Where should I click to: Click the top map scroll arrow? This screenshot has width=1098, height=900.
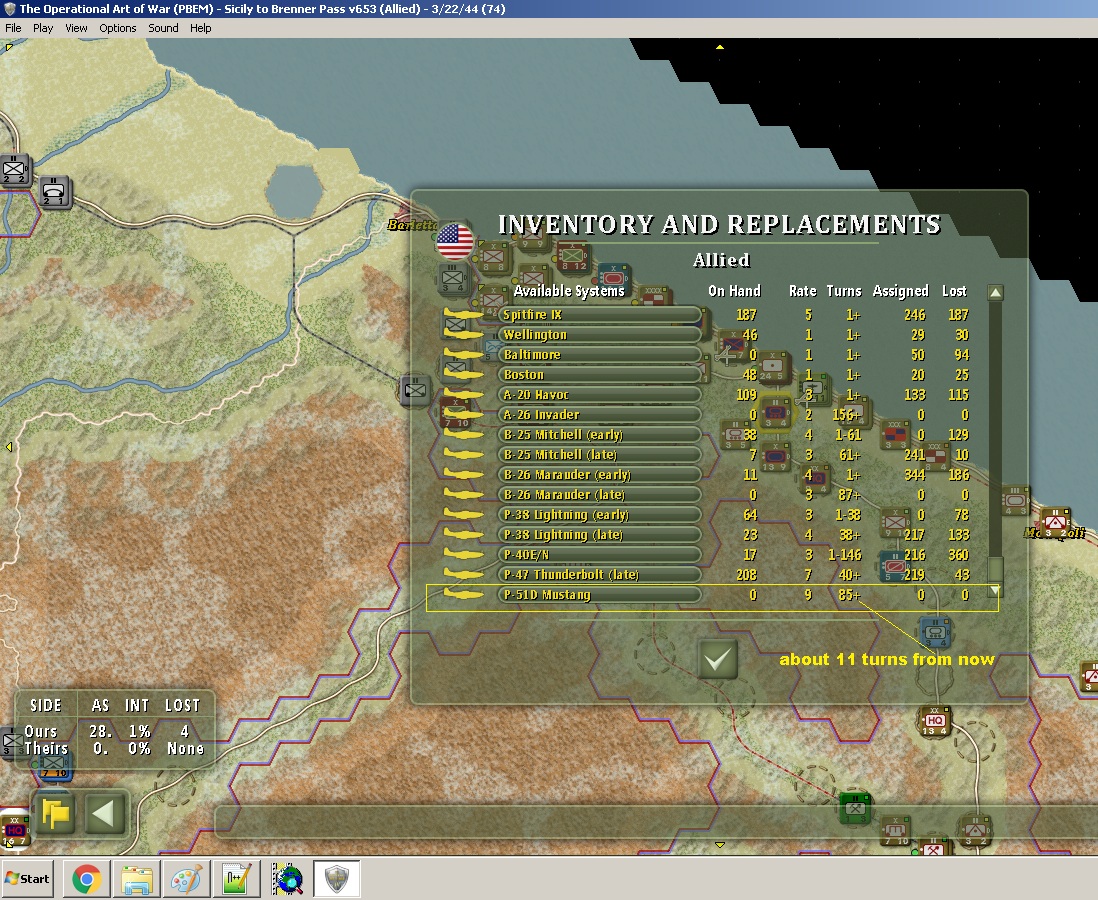720,47
